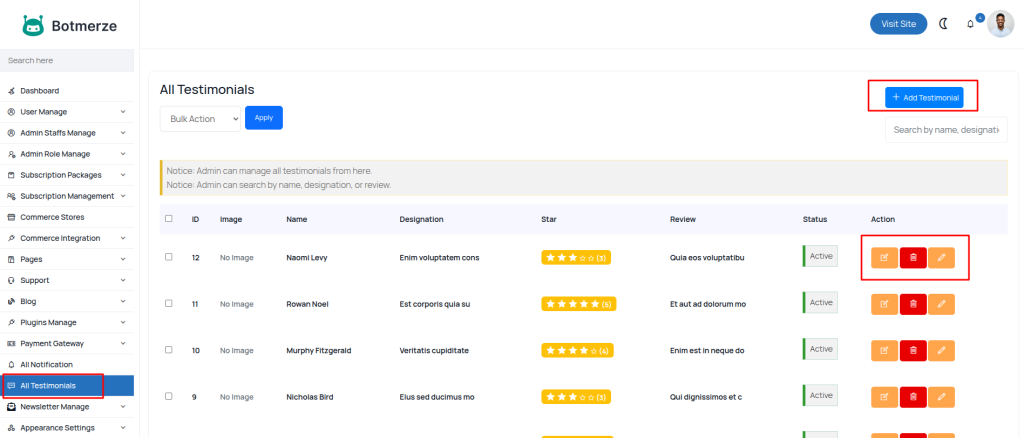
Task: Check the checkbox for testimonial ID 12
Action: click(169, 257)
